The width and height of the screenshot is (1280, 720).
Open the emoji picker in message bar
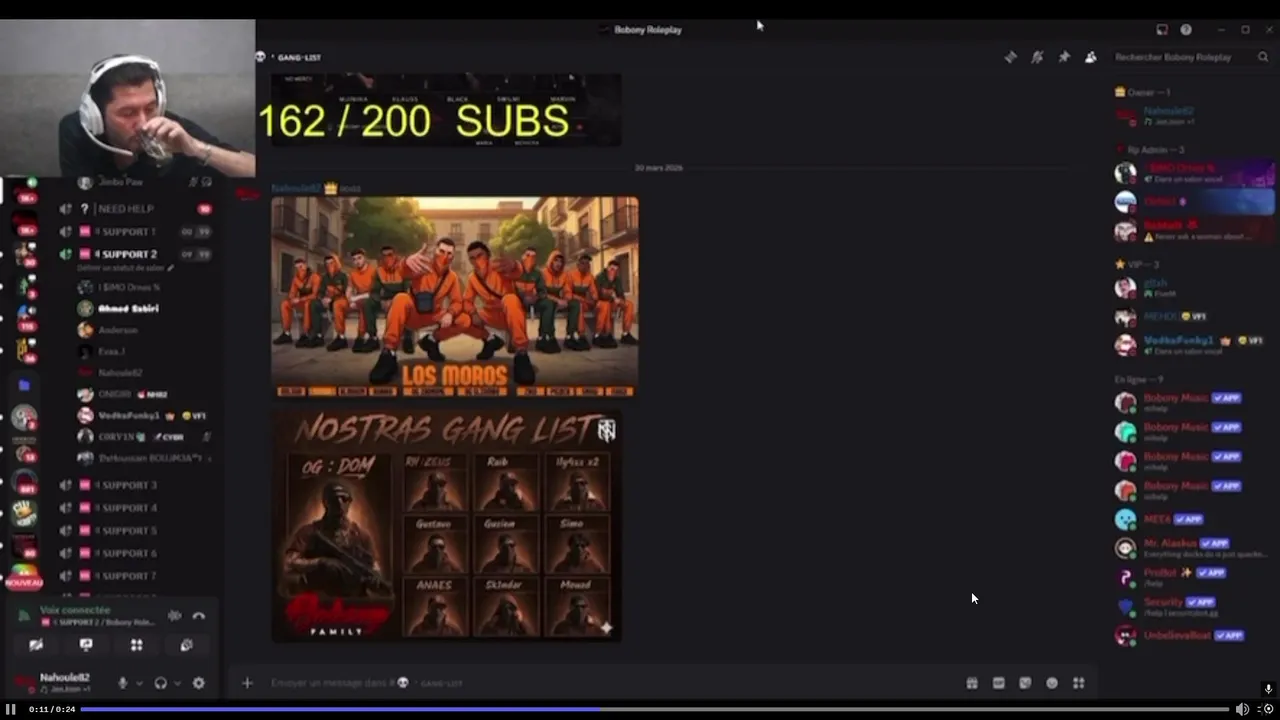coord(1052,683)
